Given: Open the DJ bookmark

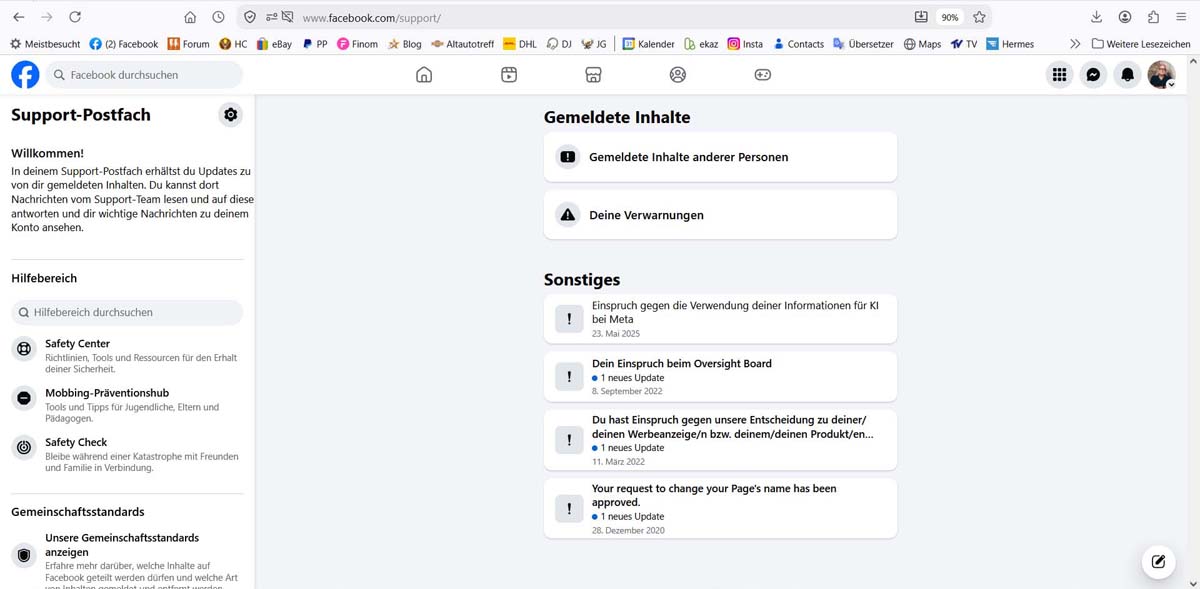Looking at the screenshot, I should point(559,44).
